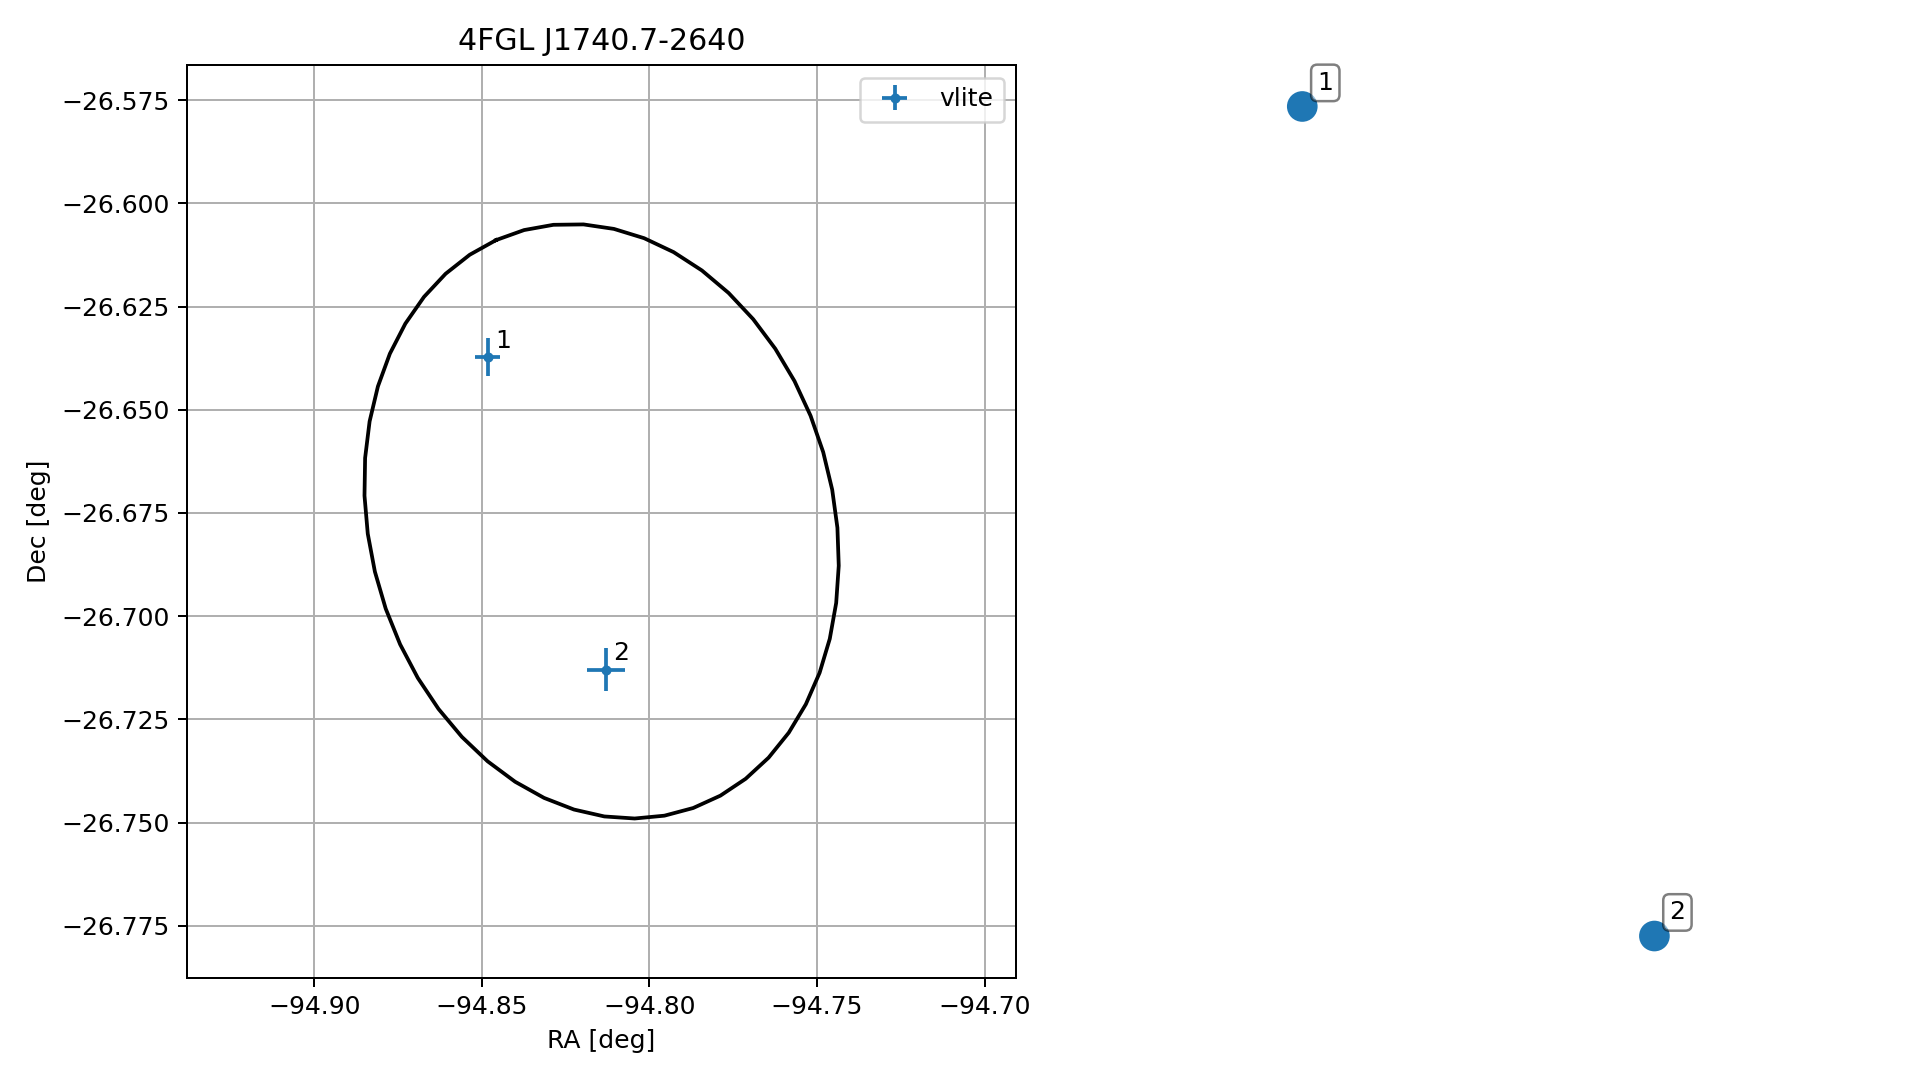
Task: Click the RA [deg] axis label
Action: click(601, 1040)
